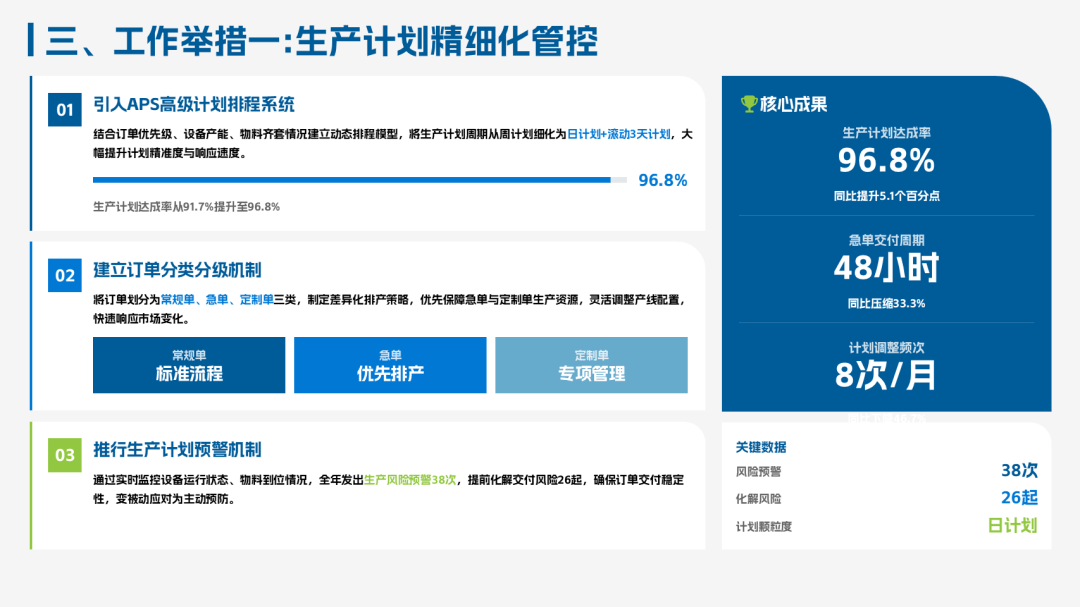Viewport: 1080px width, 607px height.
Task: Select the 急单 优先排产 box
Action: click(x=390, y=365)
